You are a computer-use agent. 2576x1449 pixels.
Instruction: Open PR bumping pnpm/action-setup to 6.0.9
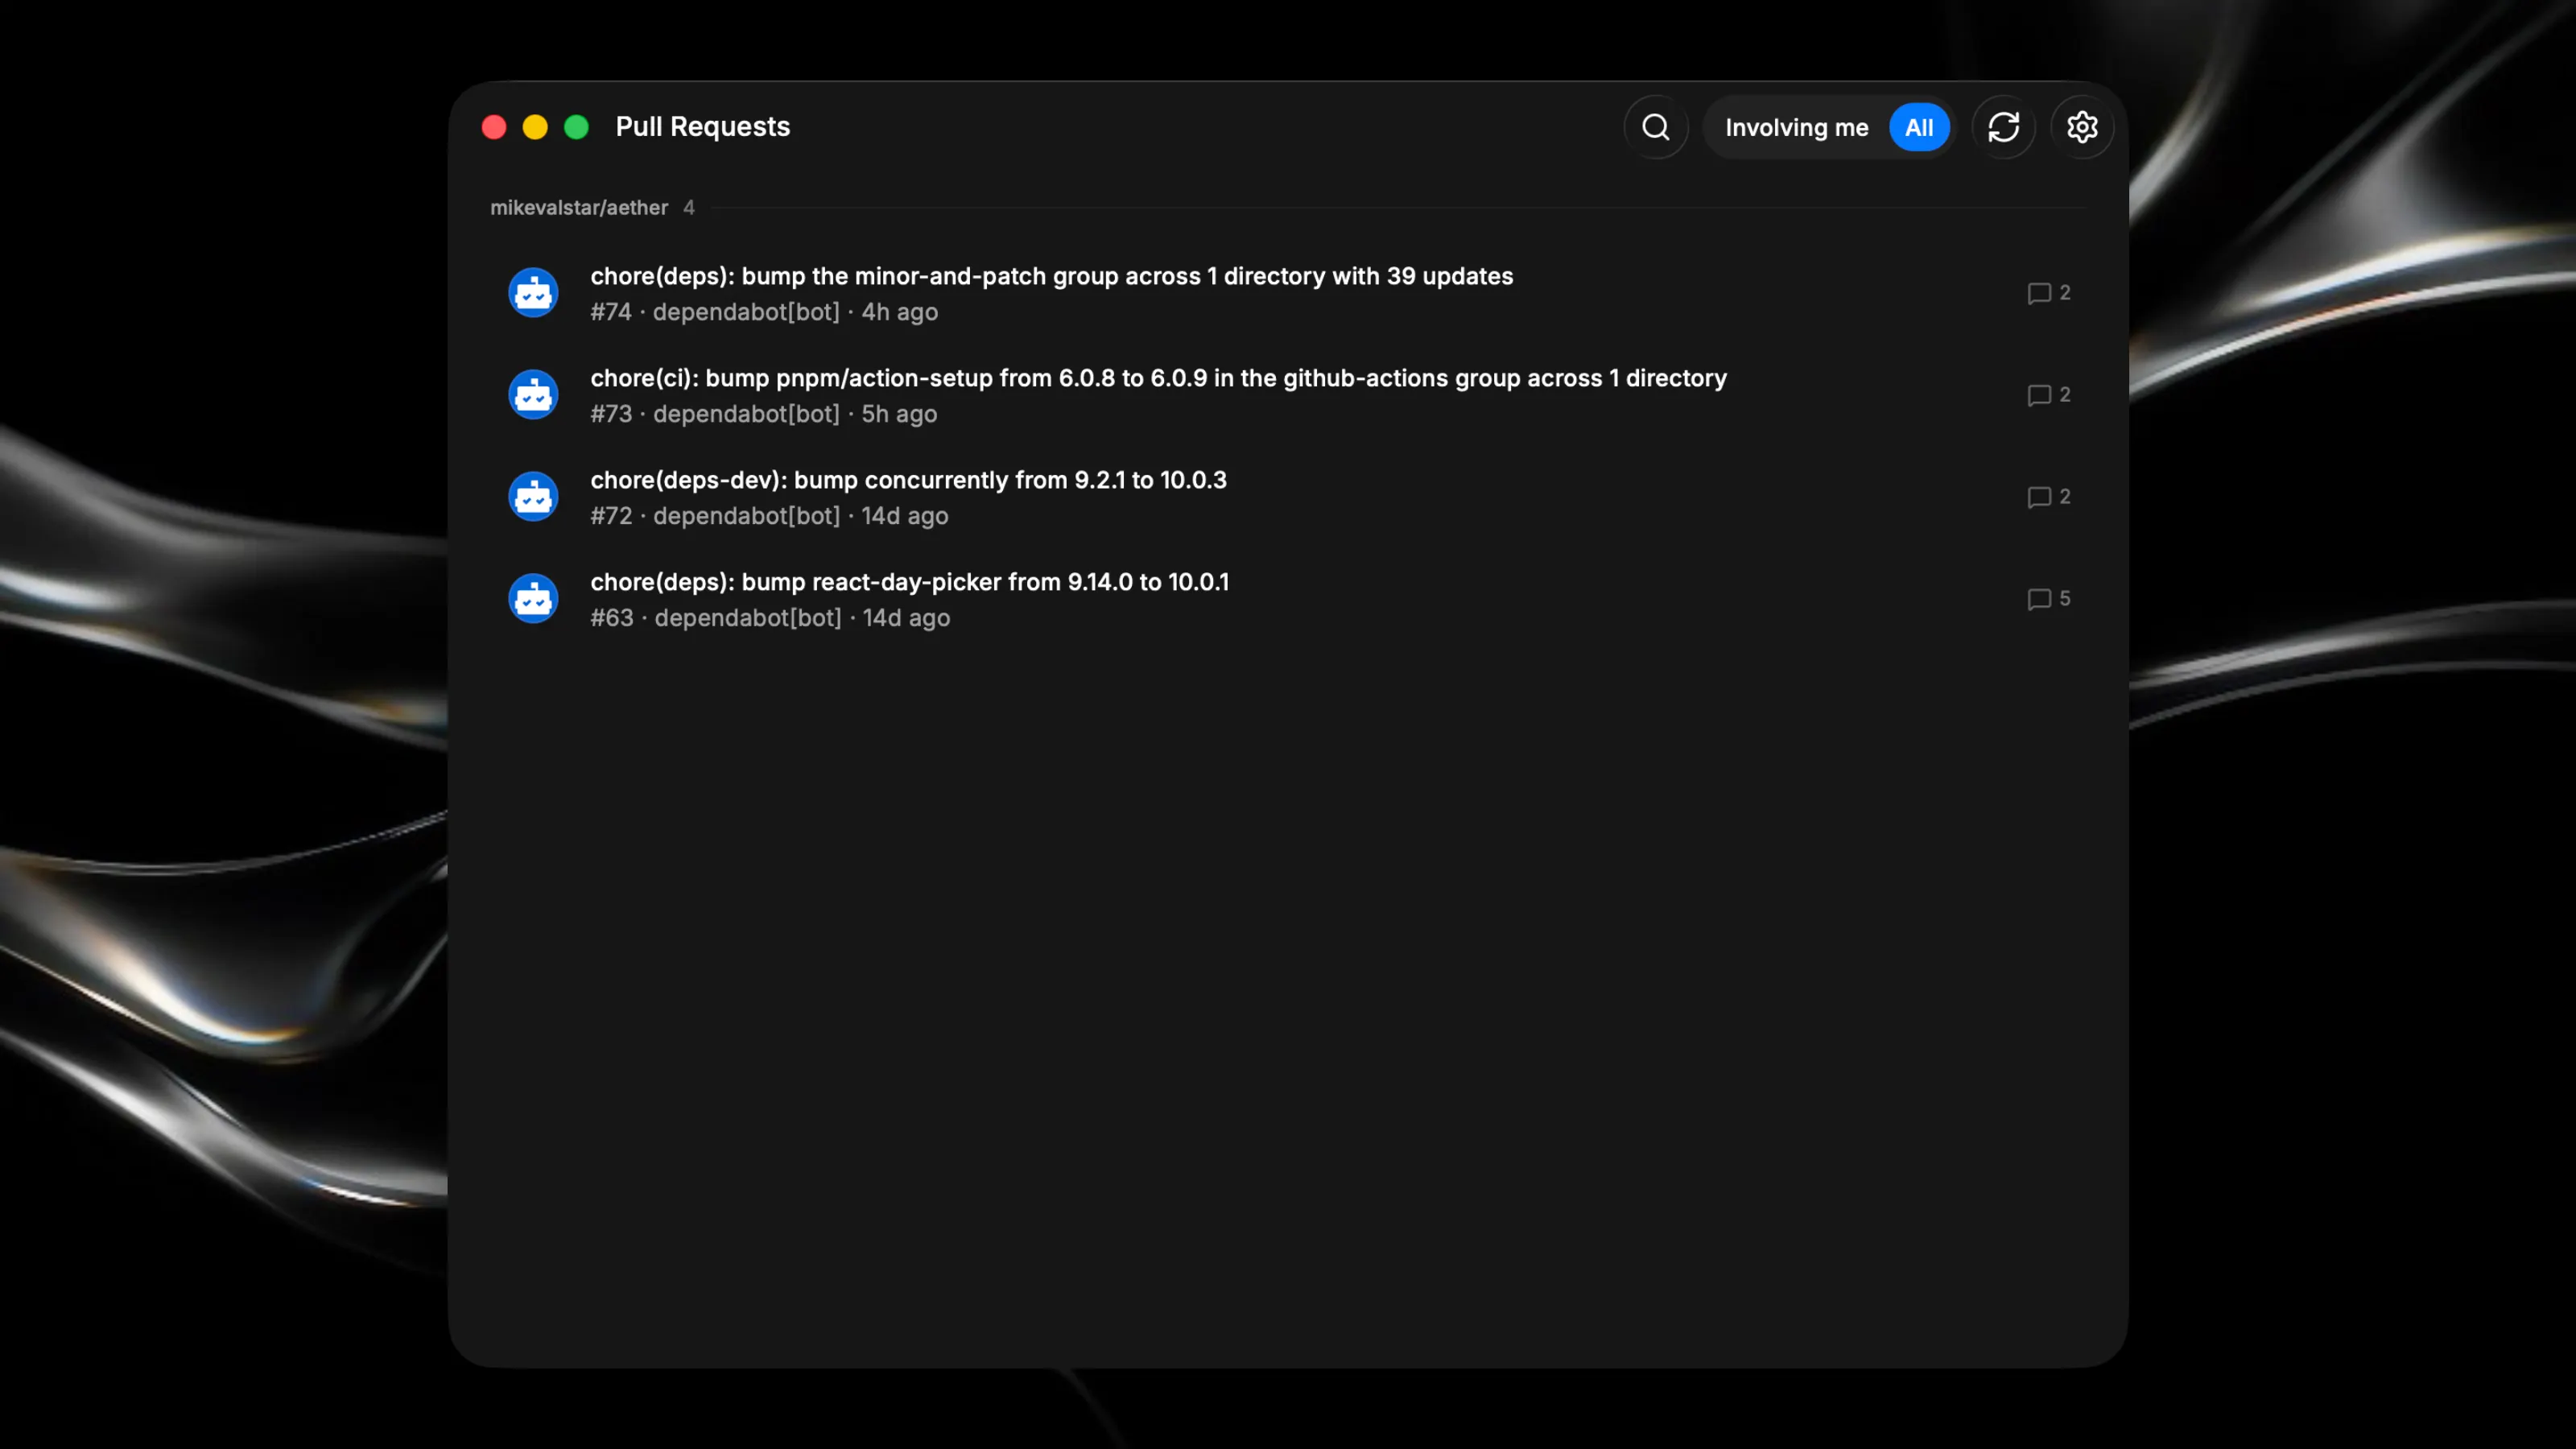[x=1158, y=378]
